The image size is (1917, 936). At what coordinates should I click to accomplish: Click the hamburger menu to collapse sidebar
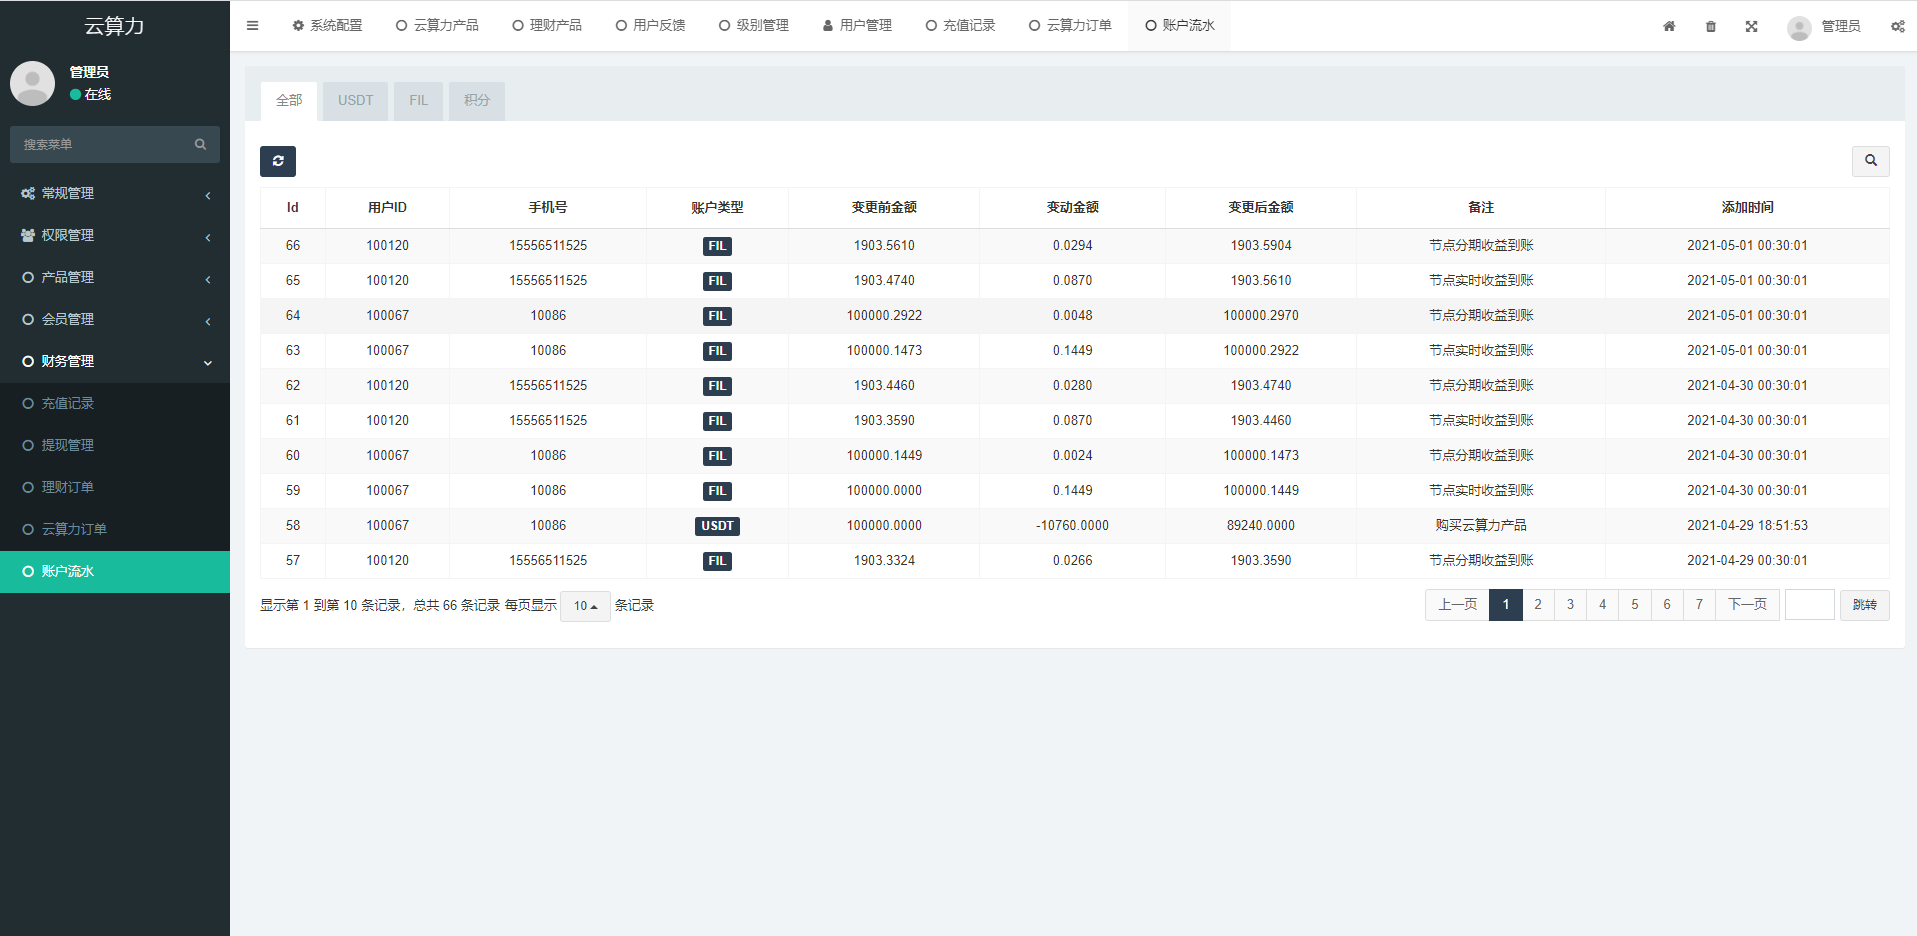tap(252, 25)
